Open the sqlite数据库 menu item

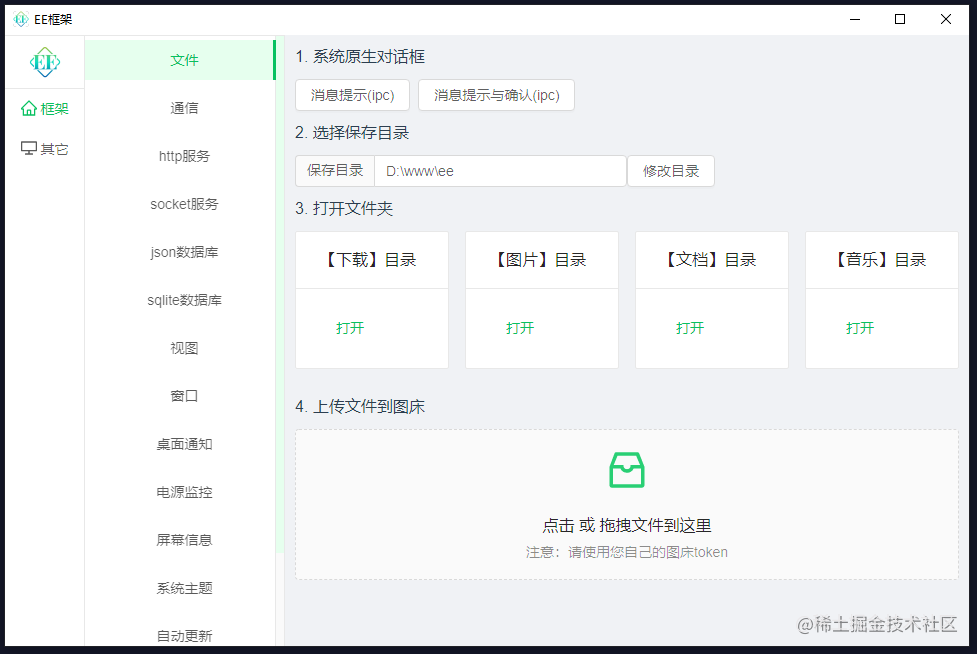coord(180,300)
